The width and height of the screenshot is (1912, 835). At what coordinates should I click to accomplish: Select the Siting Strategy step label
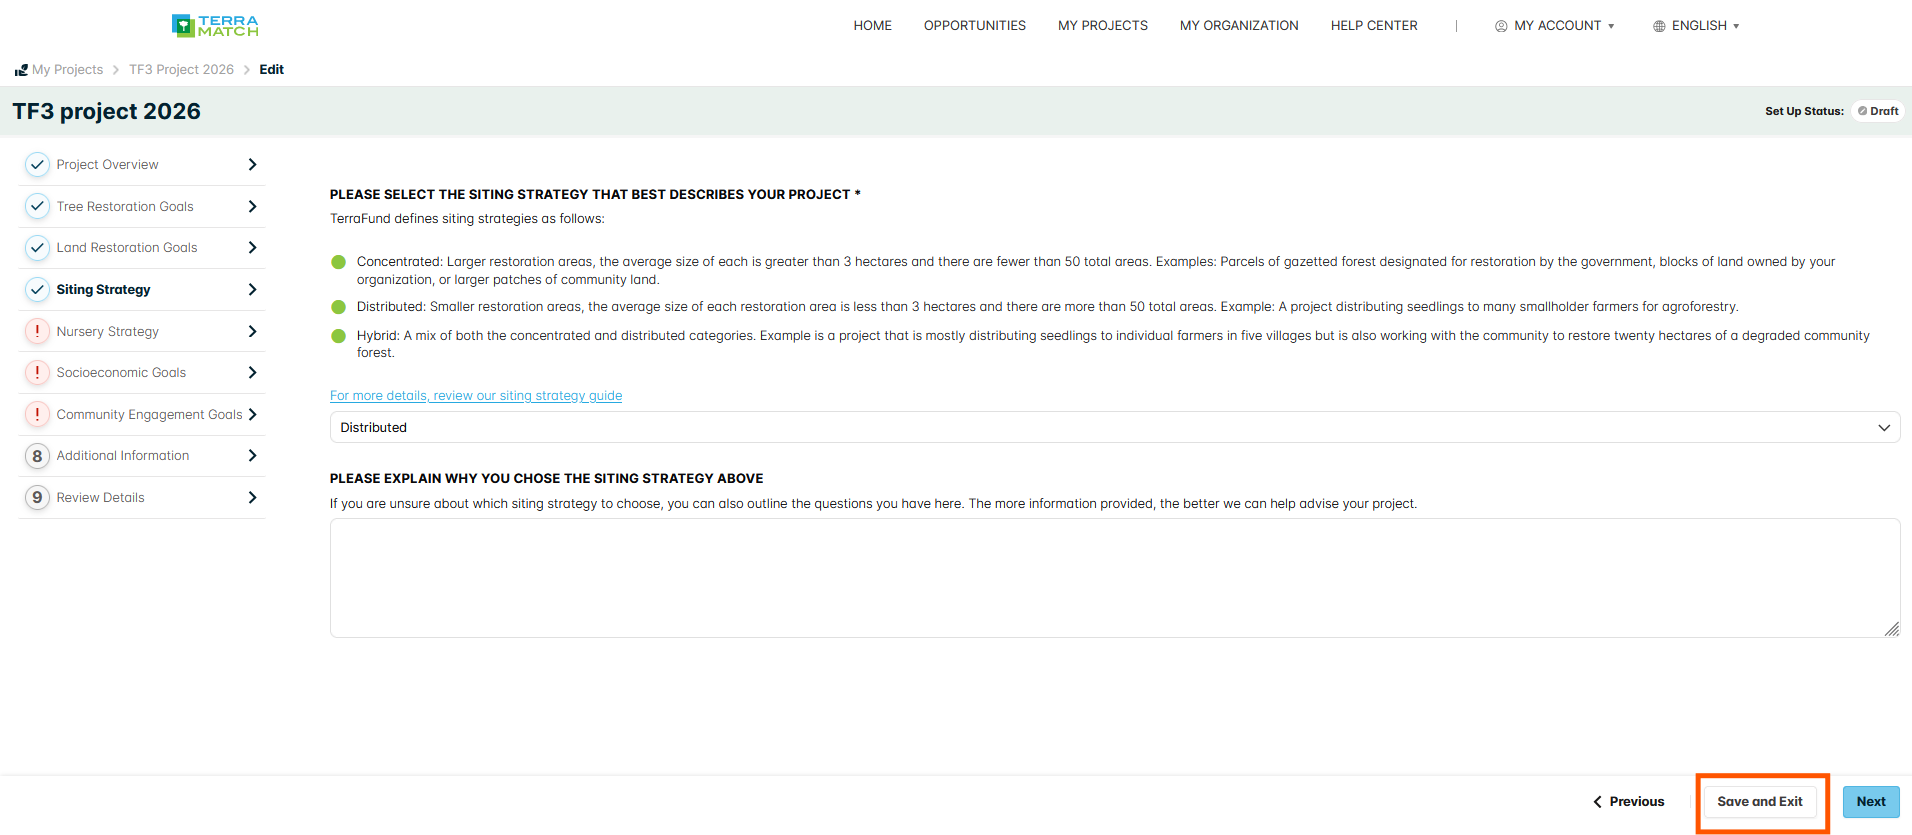click(x=103, y=289)
